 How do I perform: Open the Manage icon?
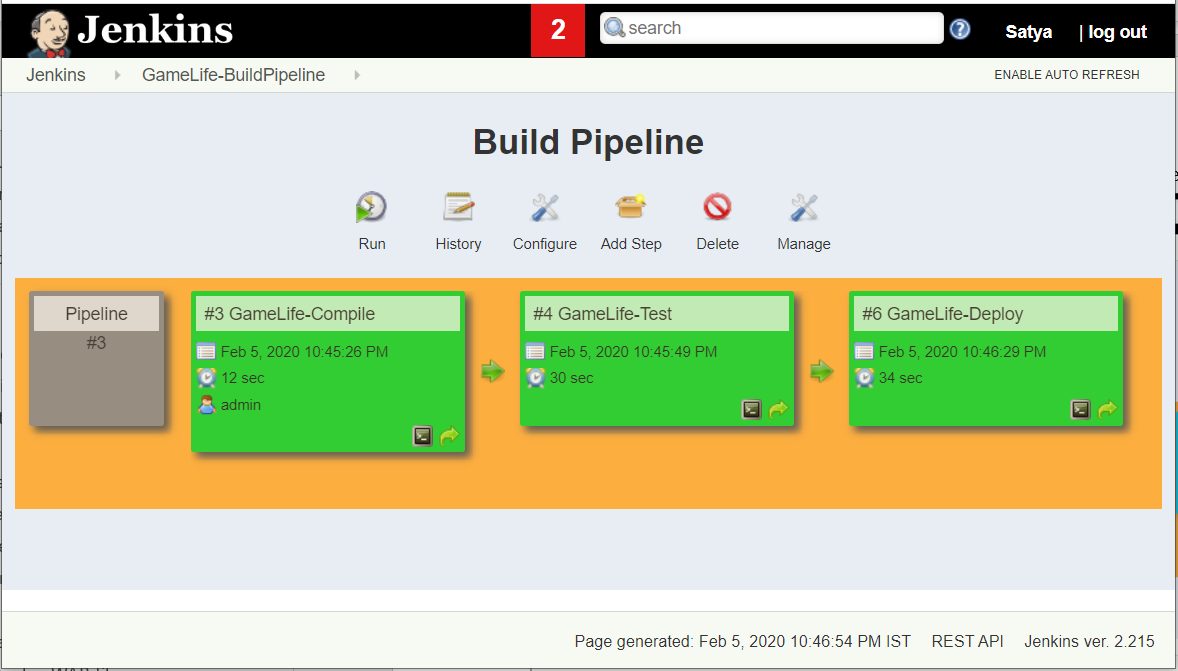pyautogui.click(x=804, y=208)
